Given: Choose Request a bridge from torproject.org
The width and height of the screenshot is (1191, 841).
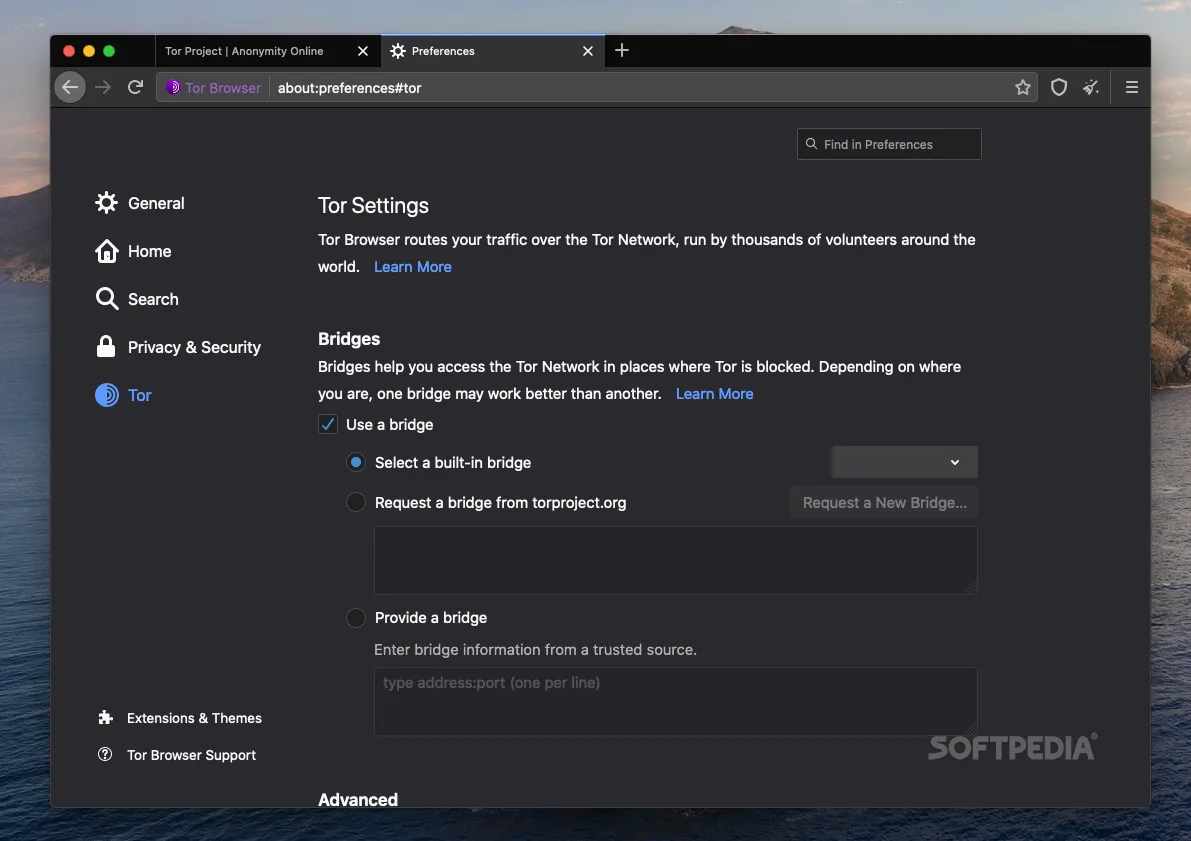Looking at the screenshot, I should 355,502.
